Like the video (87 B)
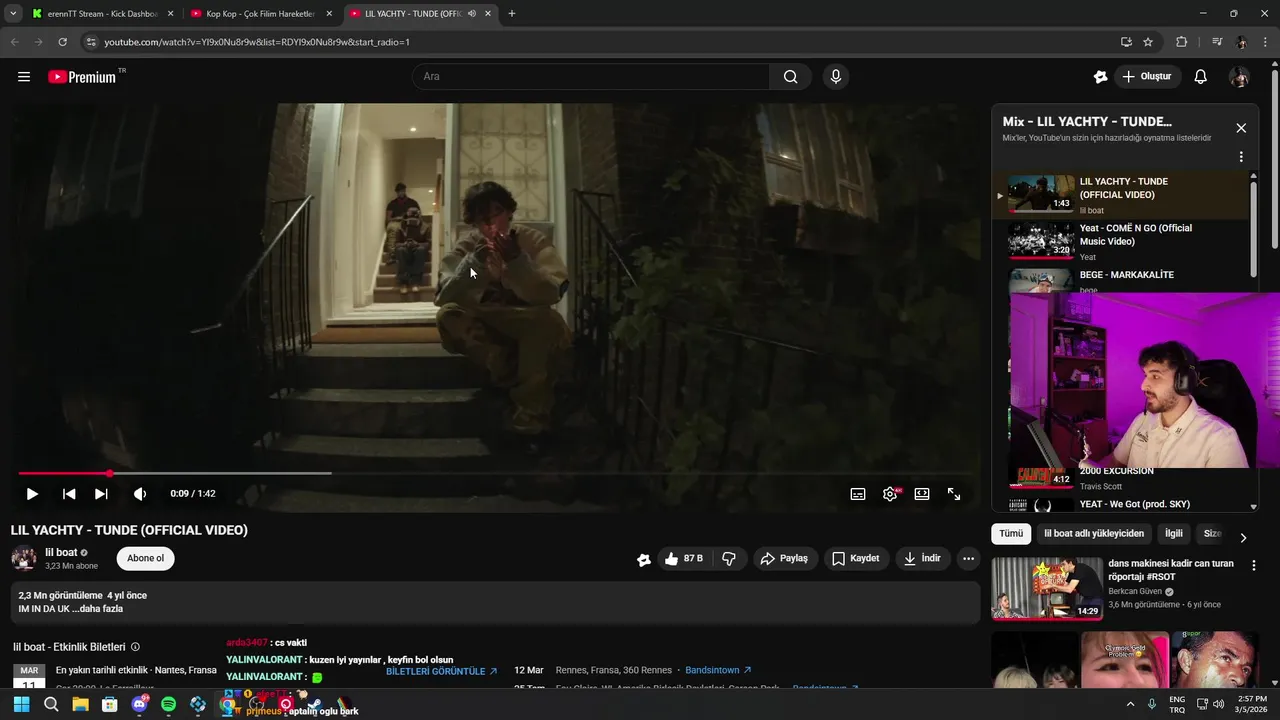The image size is (1280, 720). (x=684, y=559)
